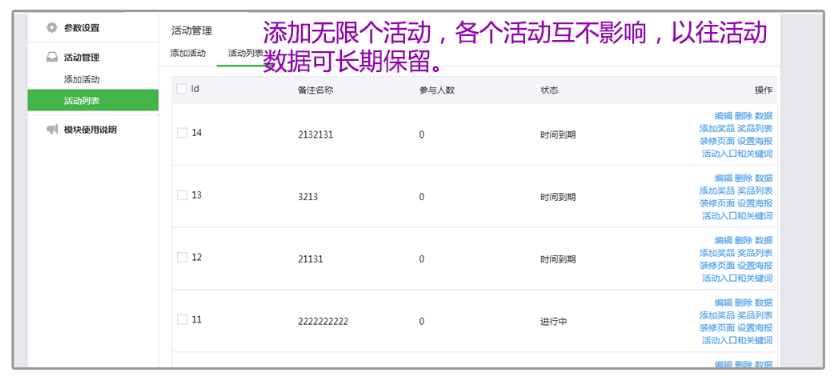Toggle the select-all checkbox beside the id header
The height and width of the screenshot is (384, 836).
coord(182,89)
